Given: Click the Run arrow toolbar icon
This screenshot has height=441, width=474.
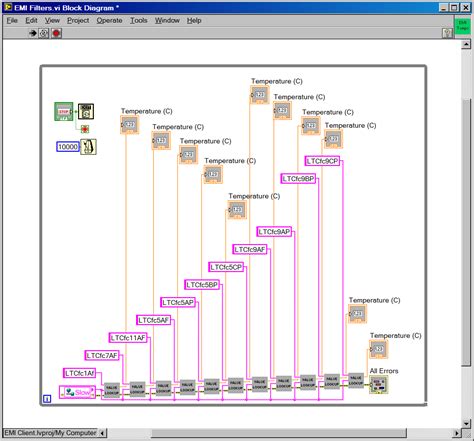Looking at the screenshot, I should point(33,33).
